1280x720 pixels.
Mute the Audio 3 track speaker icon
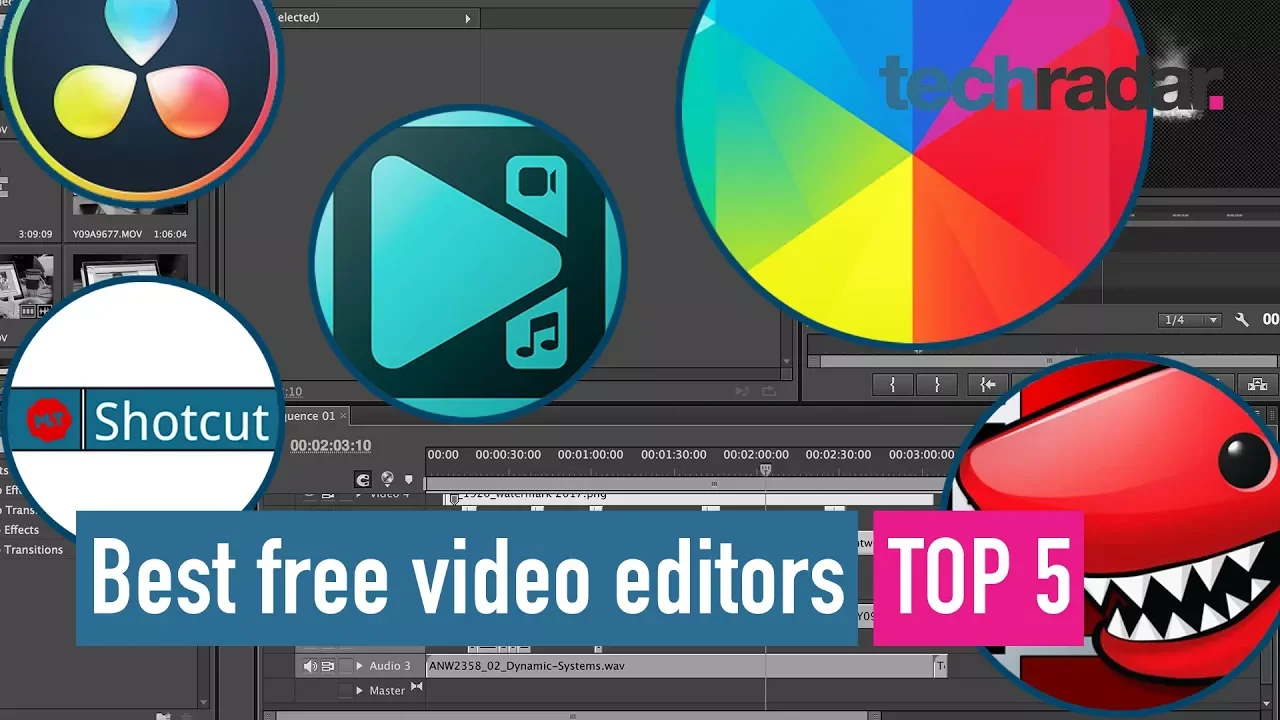point(310,666)
